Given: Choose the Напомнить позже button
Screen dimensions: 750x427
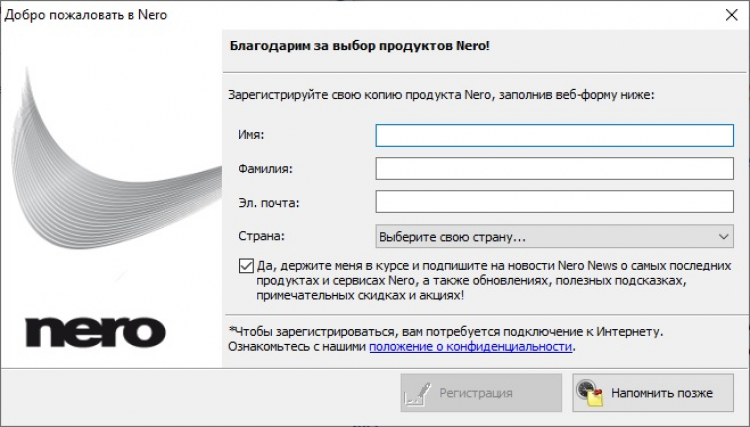Looking at the screenshot, I should click(x=653, y=393).
